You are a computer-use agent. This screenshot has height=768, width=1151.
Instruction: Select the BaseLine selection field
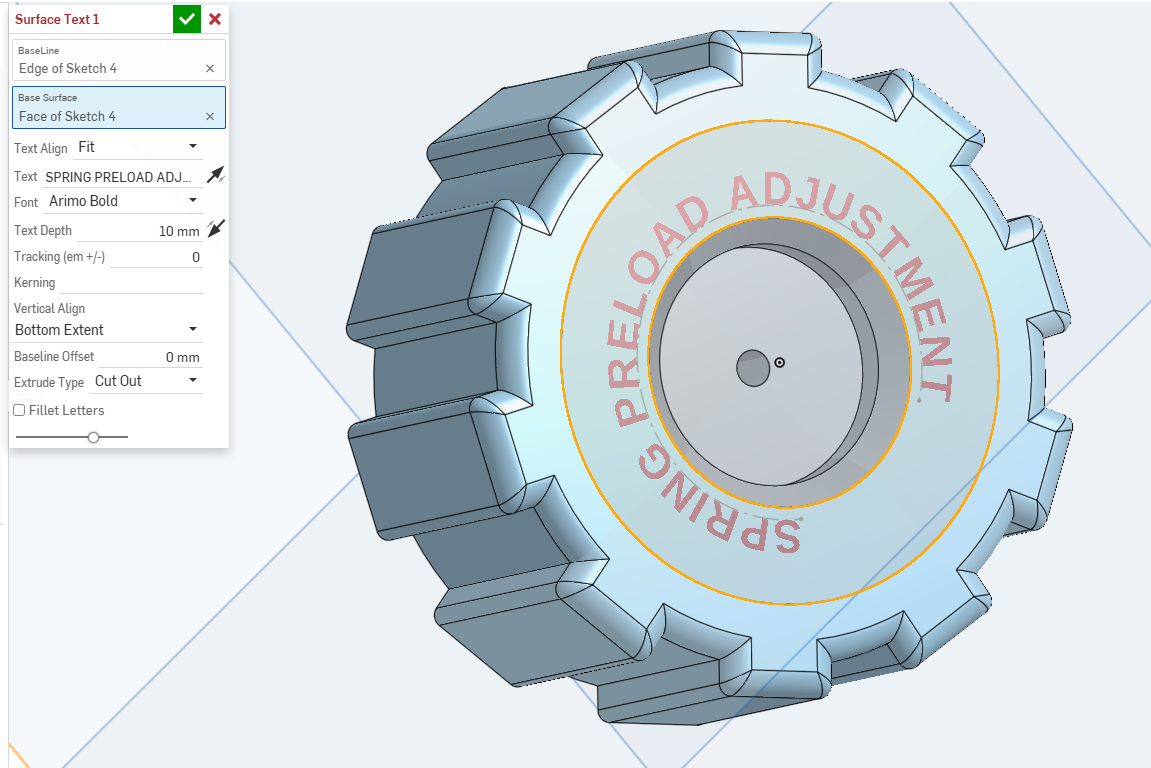(119, 60)
